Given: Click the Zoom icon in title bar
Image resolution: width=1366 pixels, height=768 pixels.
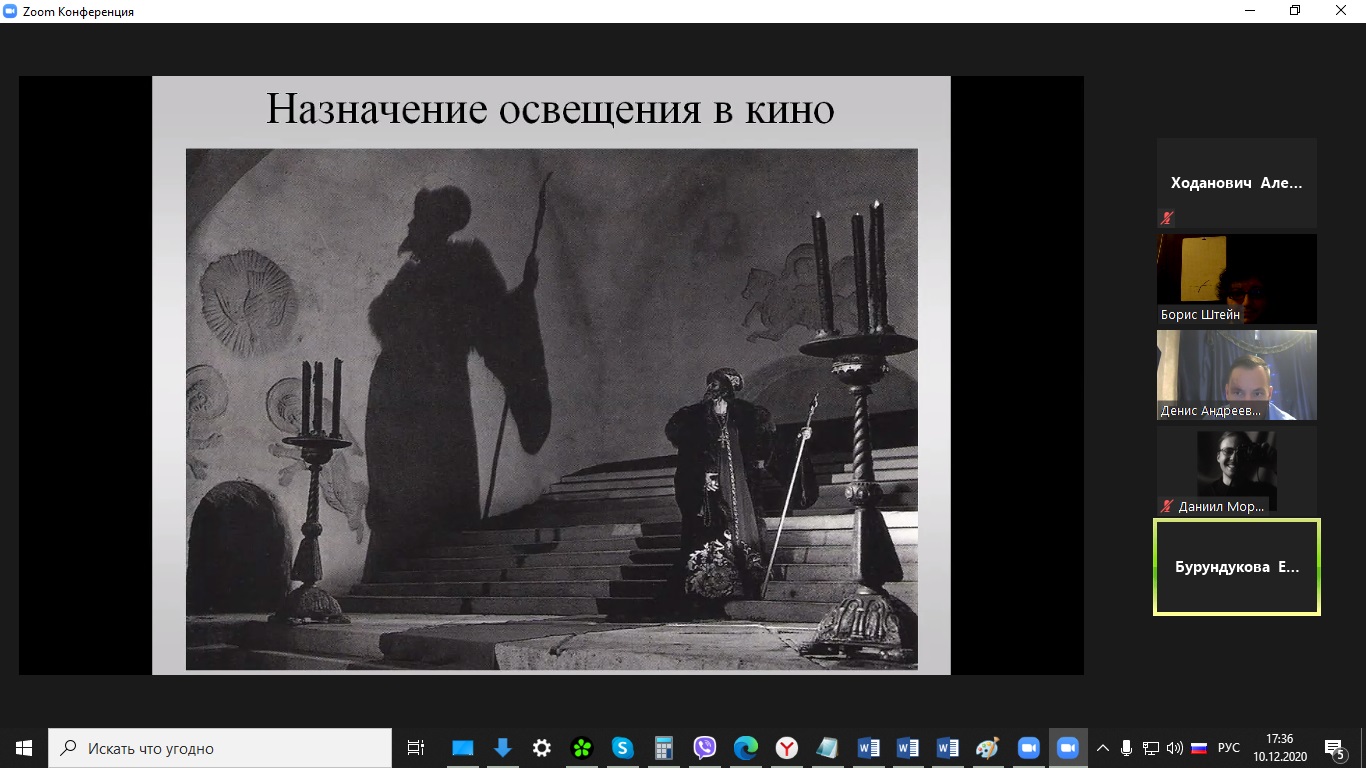Looking at the screenshot, I should coord(10,11).
